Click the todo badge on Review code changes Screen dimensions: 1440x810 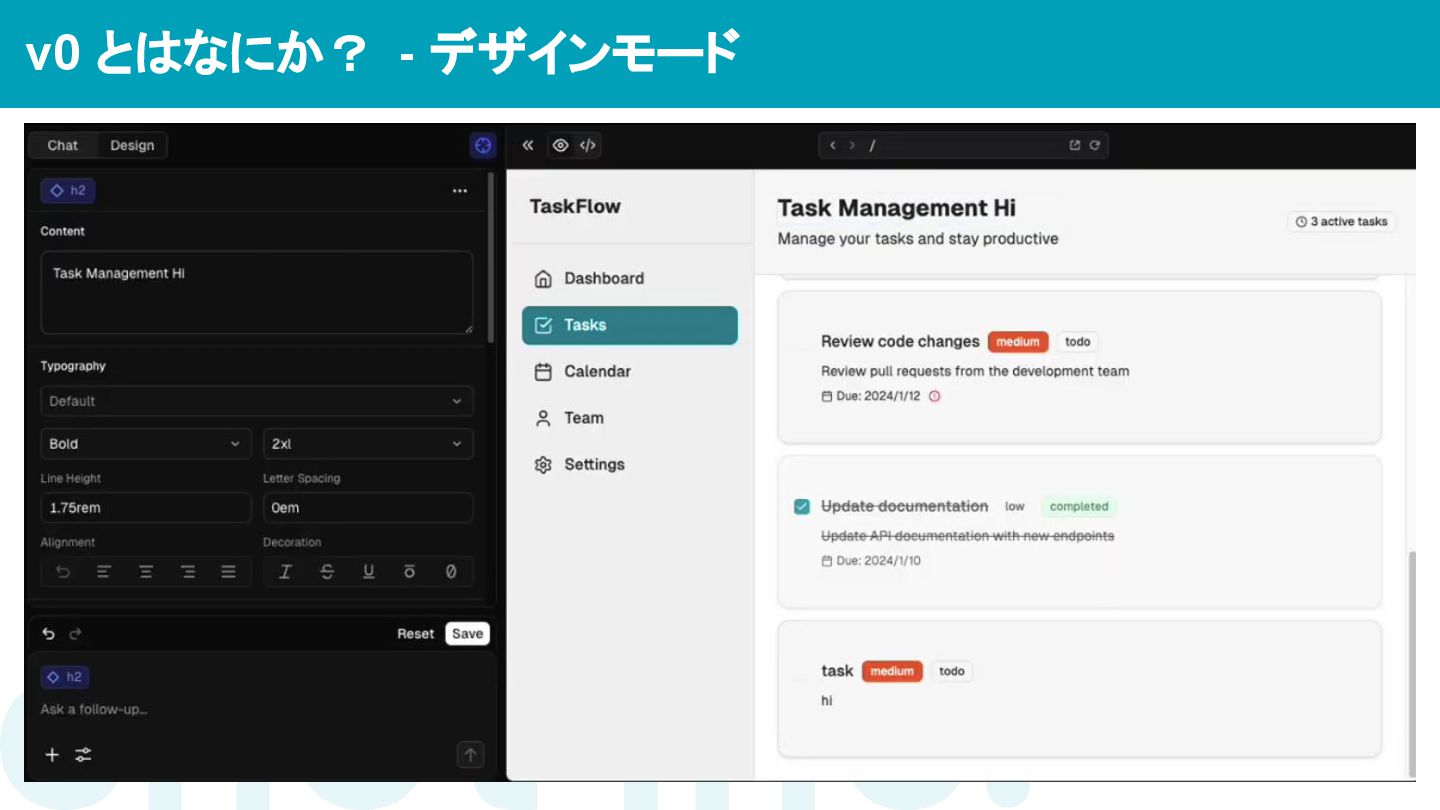[1077, 342]
